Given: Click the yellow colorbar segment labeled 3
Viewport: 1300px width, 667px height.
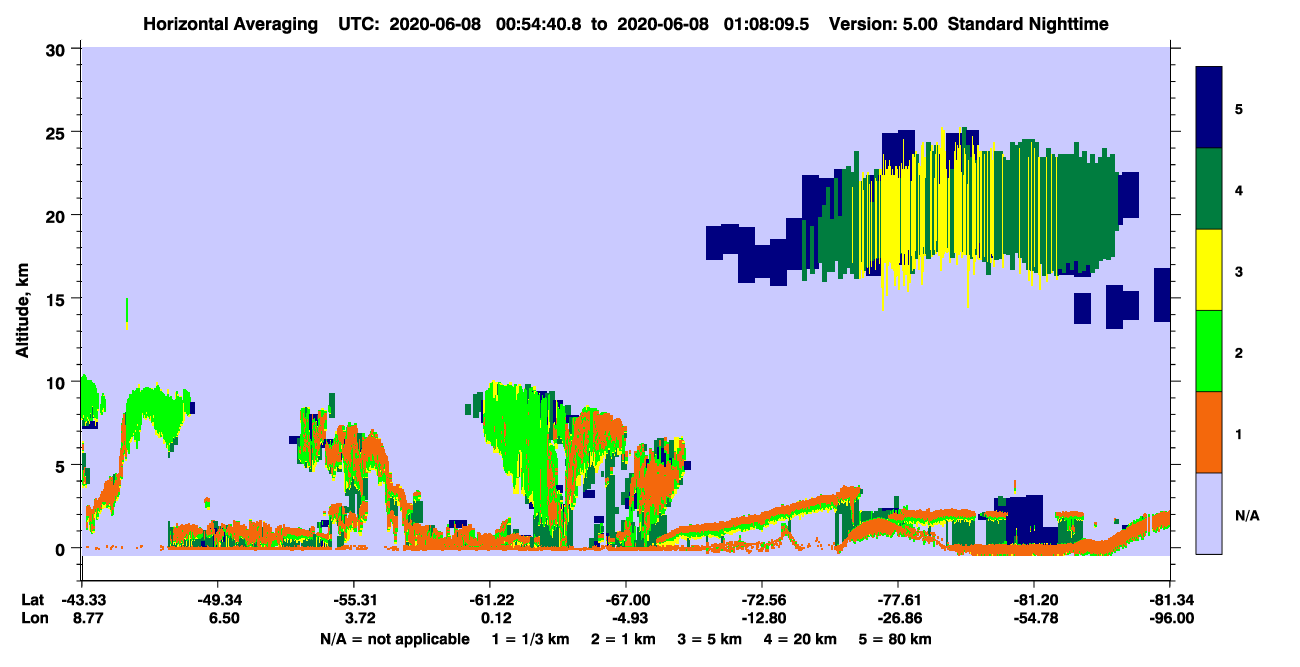Looking at the screenshot, I should click(x=1209, y=270).
